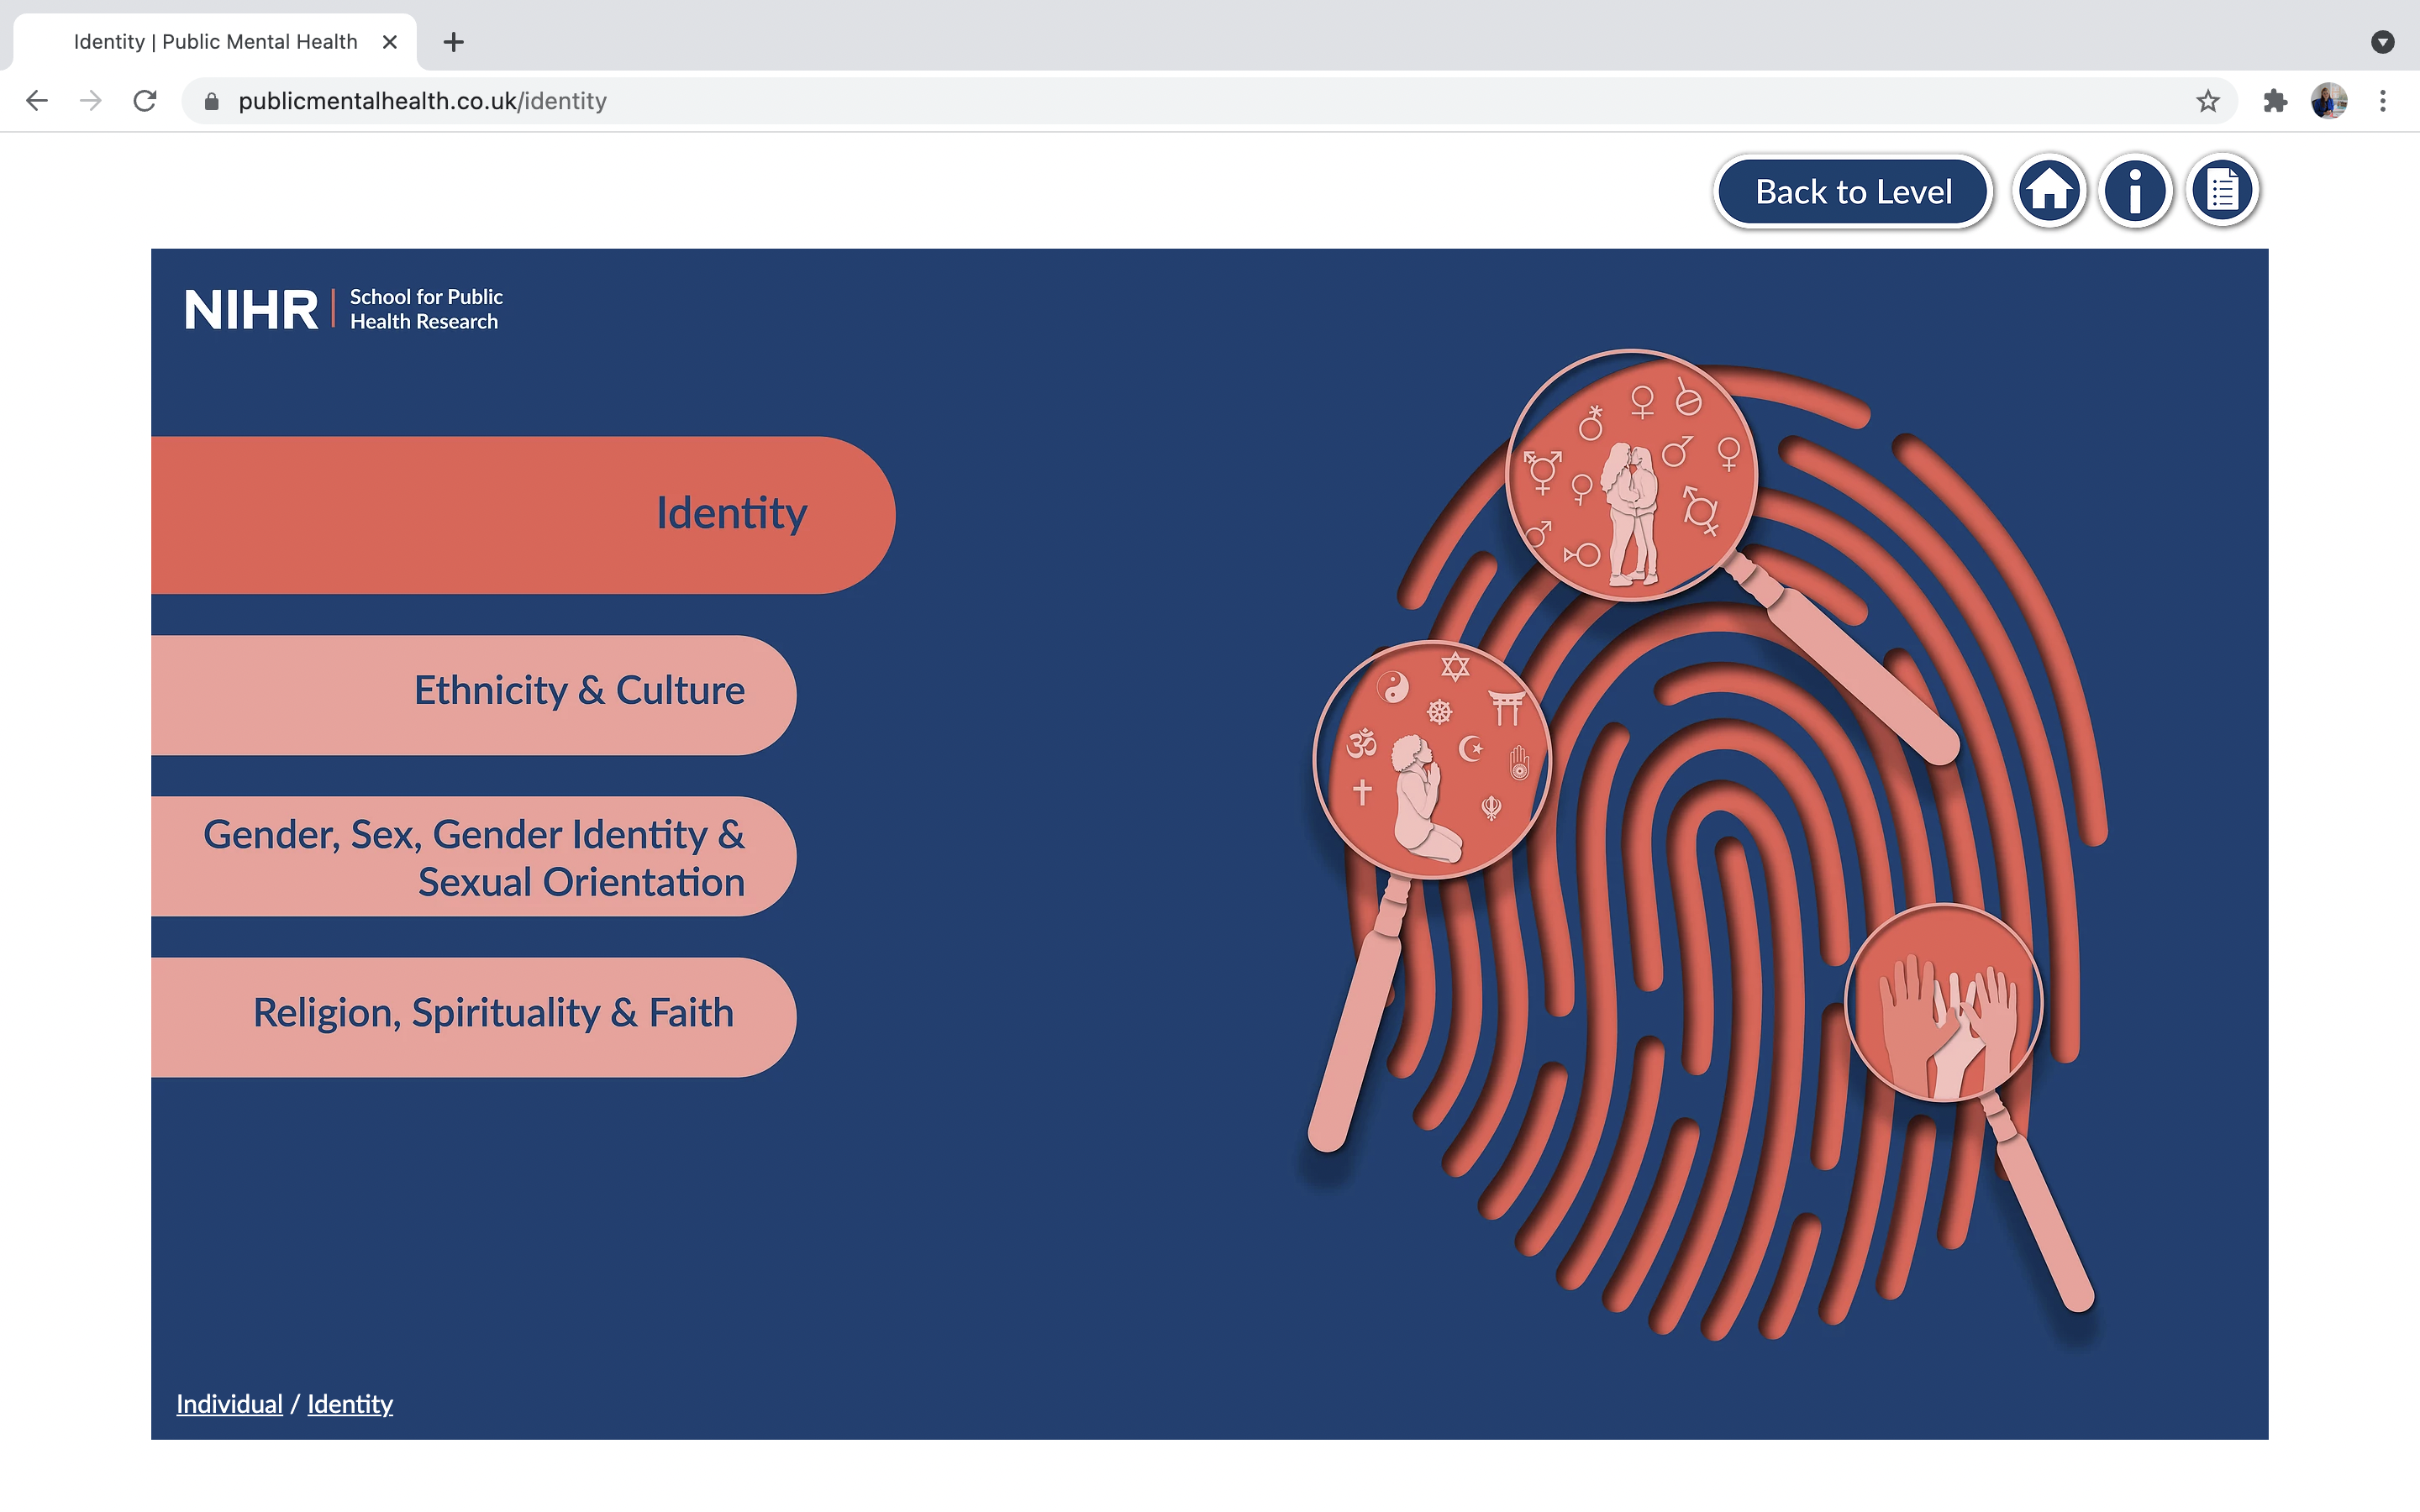
Task: Open Gender, Sex, Gender Identity & Sexual Orientation
Action: click(x=473, y=856)
